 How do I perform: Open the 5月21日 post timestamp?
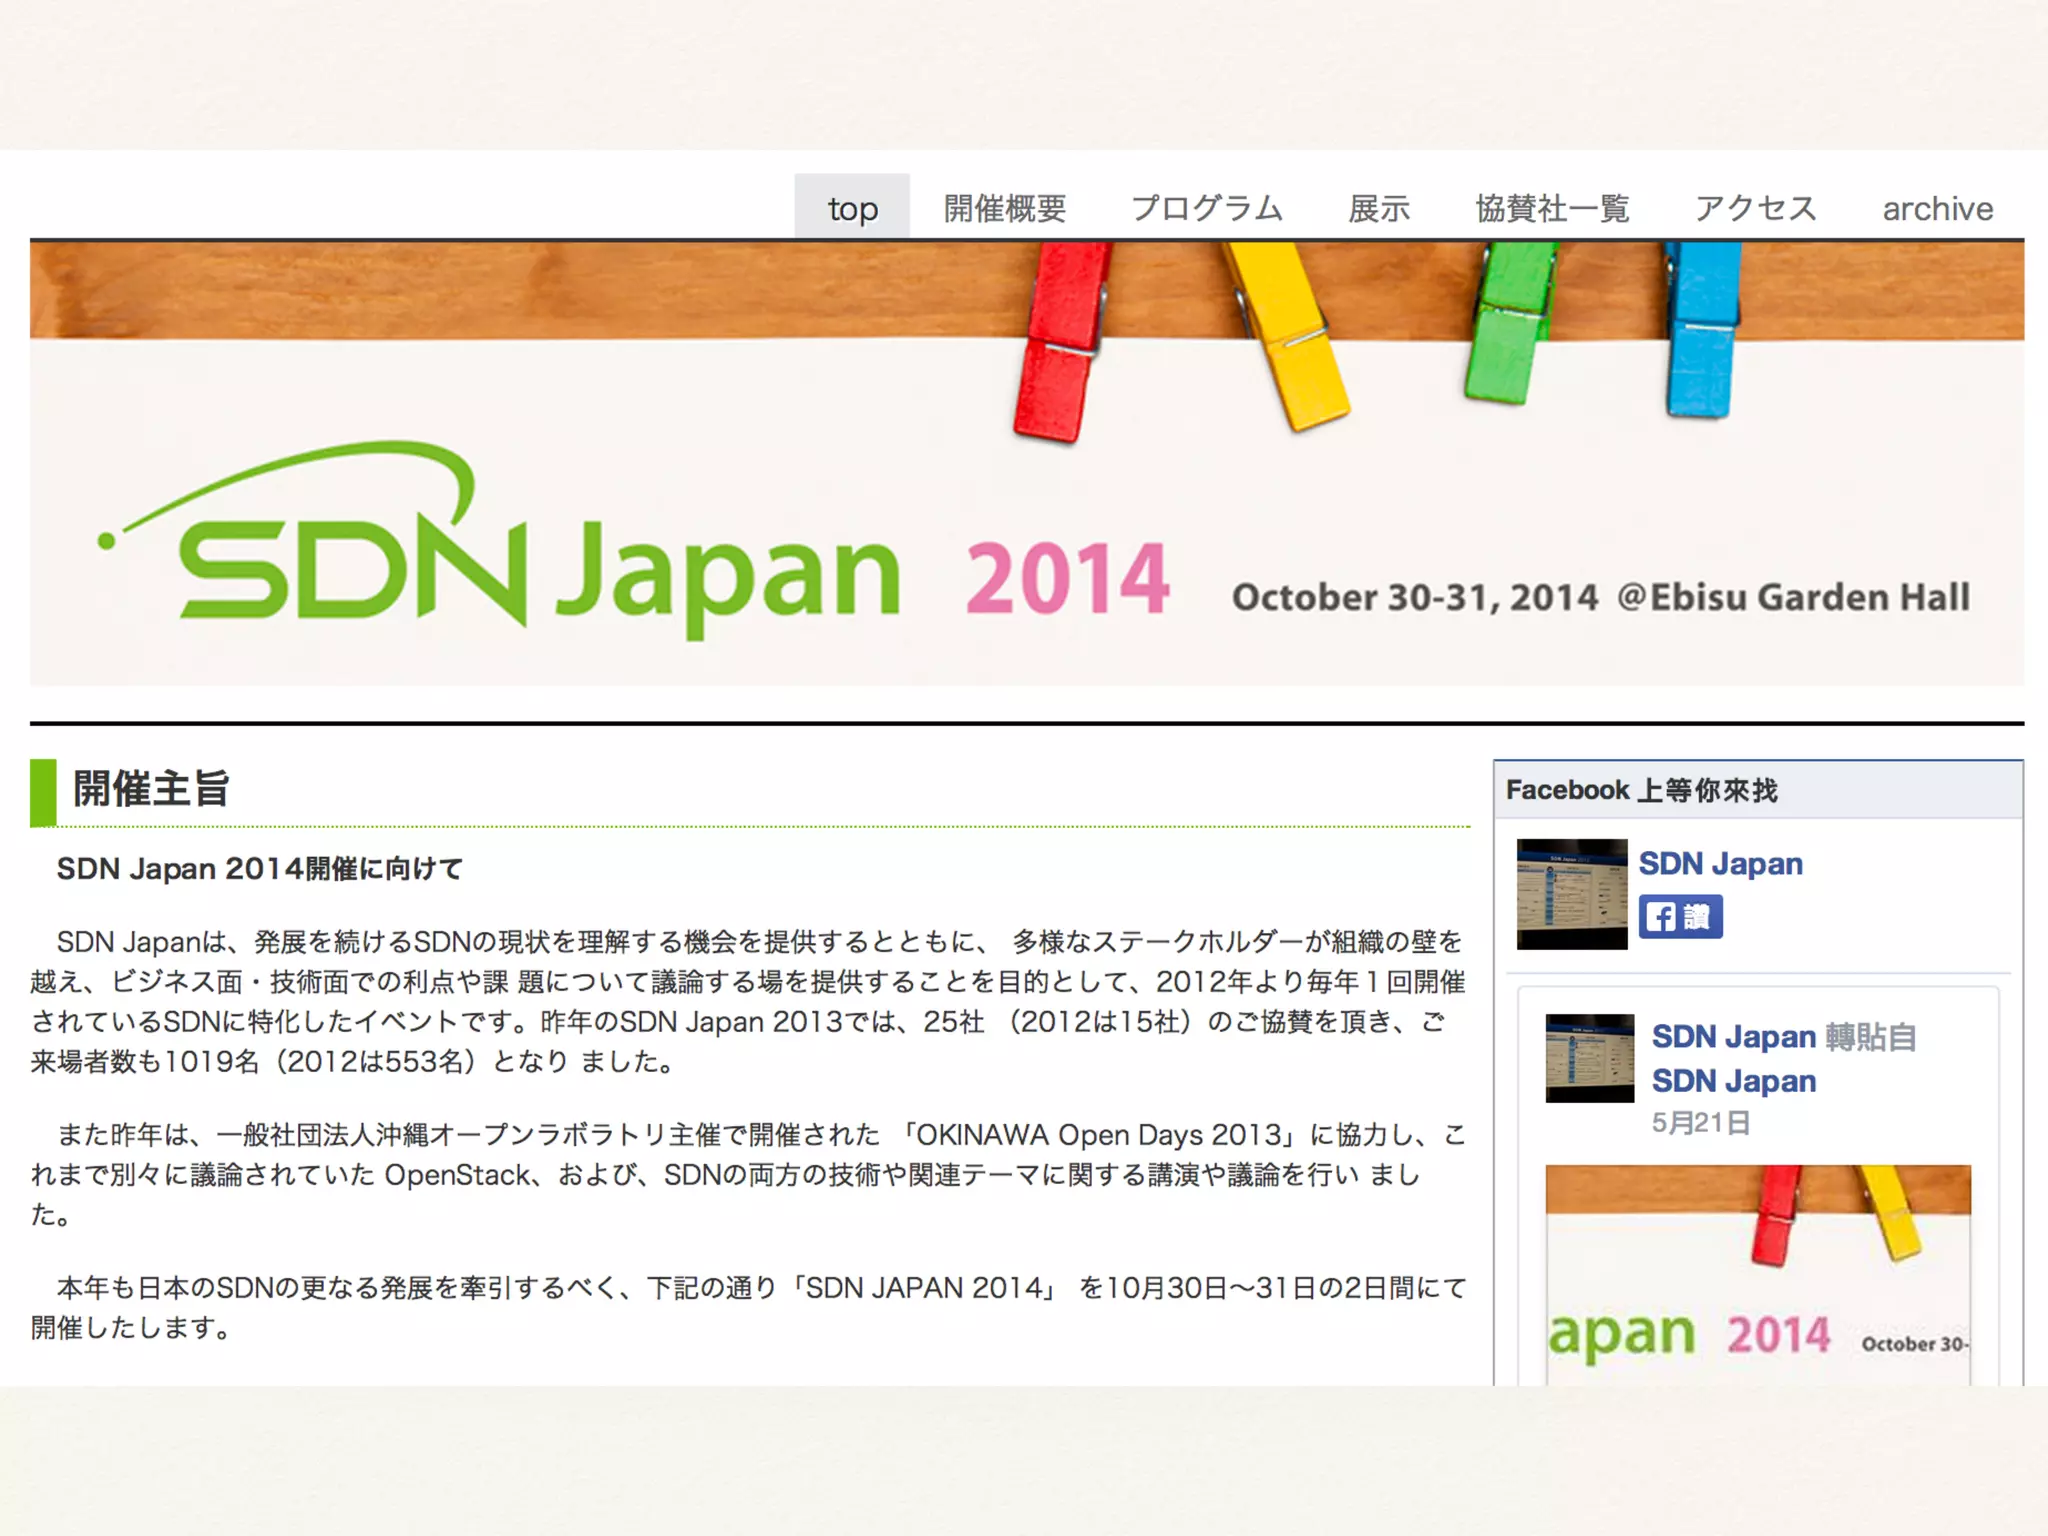click(1700, 1123)
